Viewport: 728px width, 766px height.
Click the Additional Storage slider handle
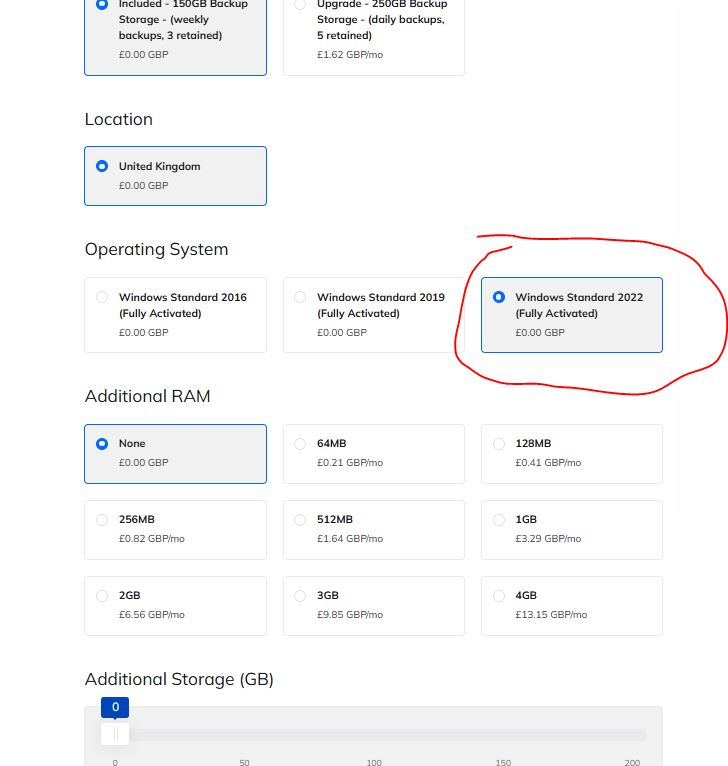115,734
